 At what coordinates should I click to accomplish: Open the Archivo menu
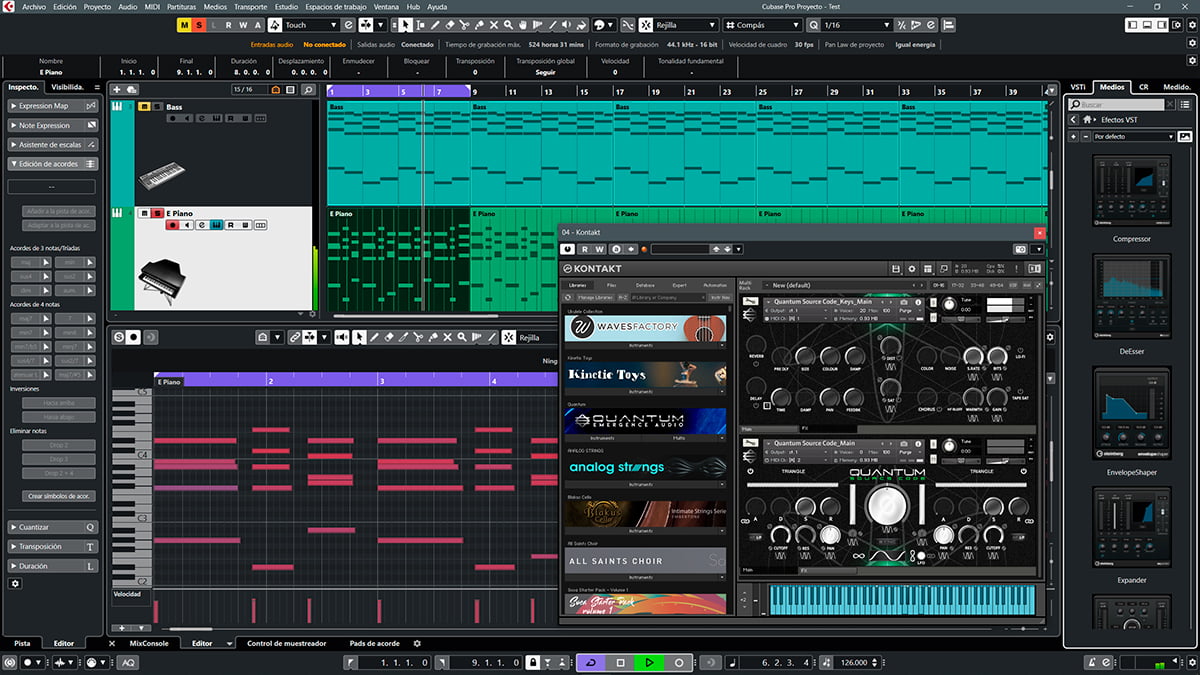34,6
